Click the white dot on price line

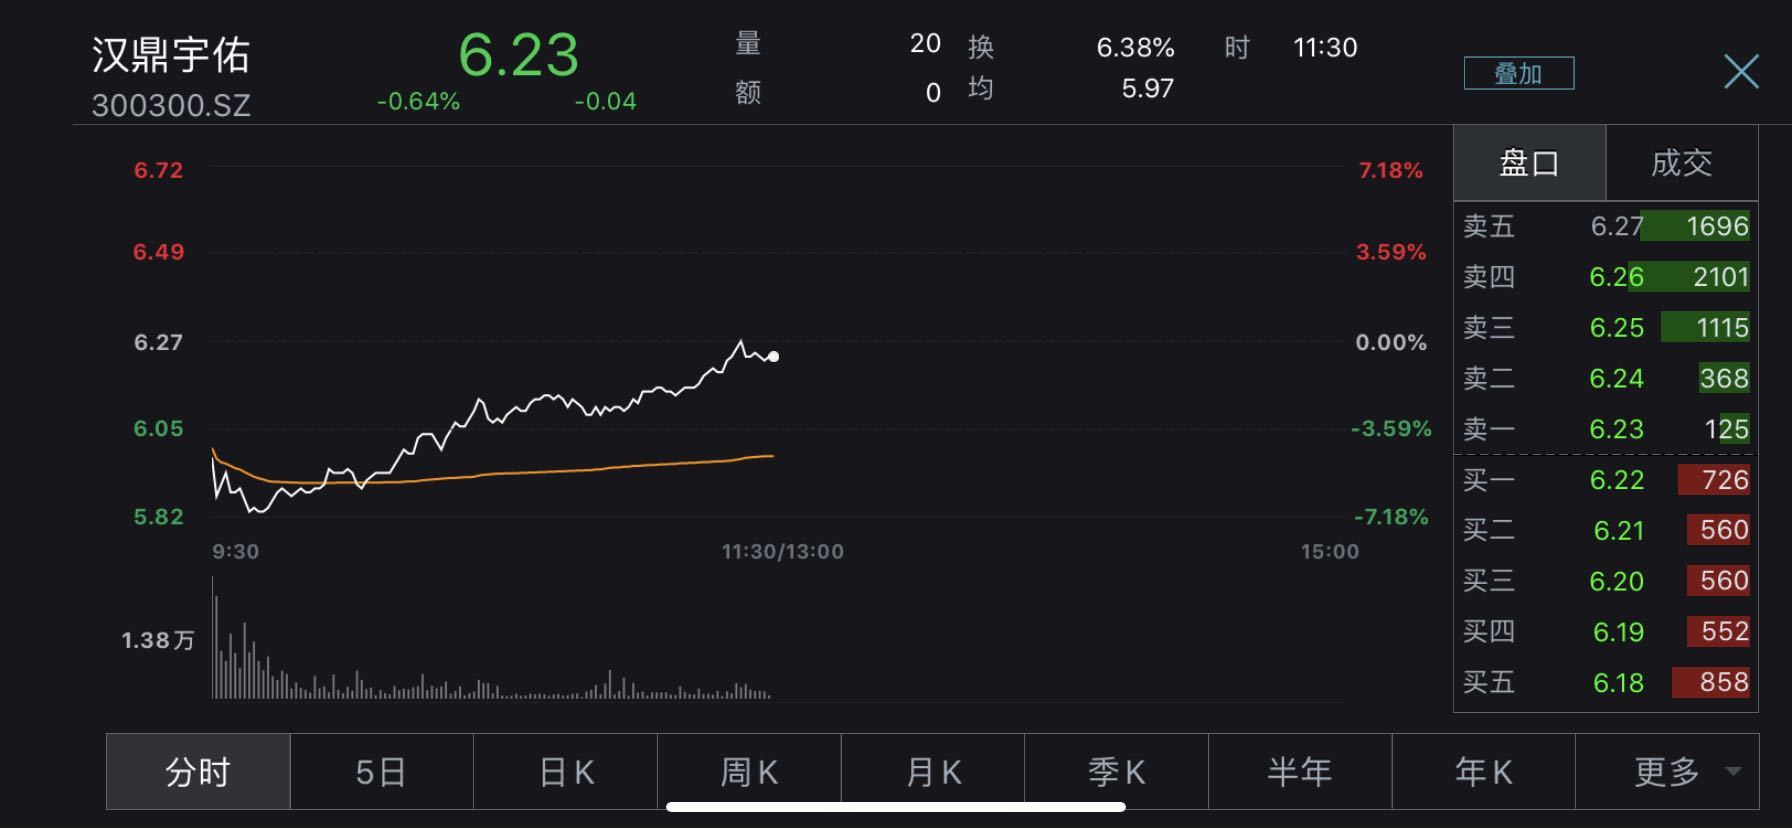pyautogui.click(x=773, y=356)
